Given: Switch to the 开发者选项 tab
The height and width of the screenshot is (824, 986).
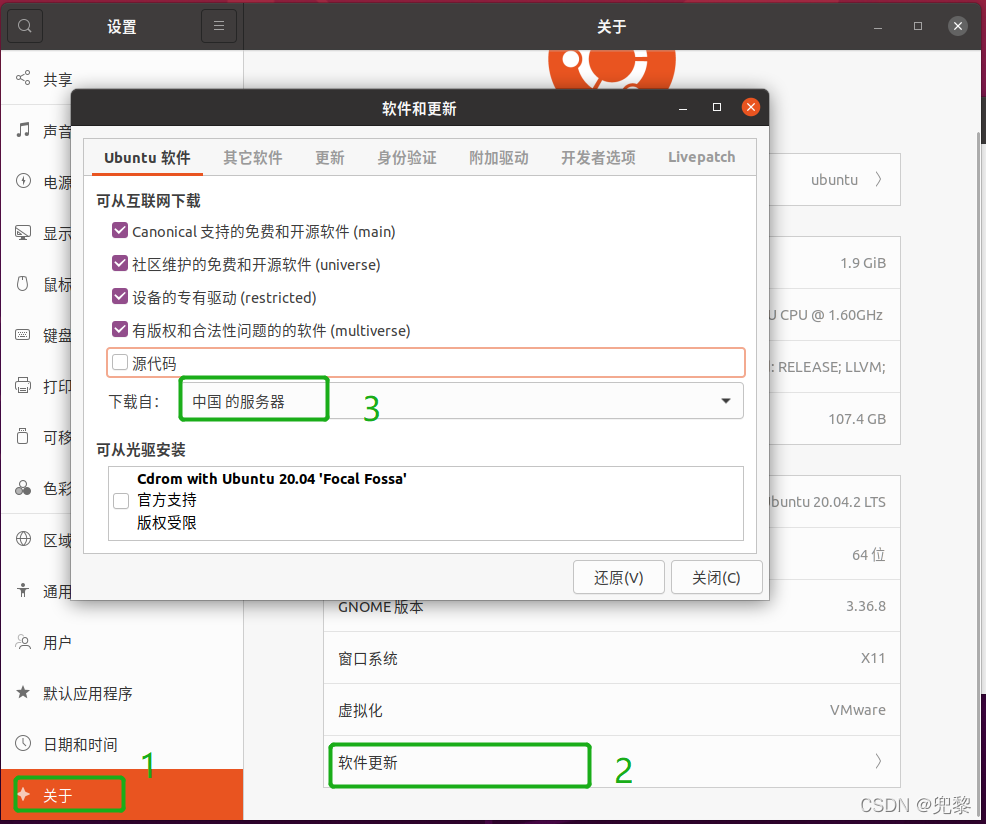Looking at the screenshot, I should tap(598, 157).
